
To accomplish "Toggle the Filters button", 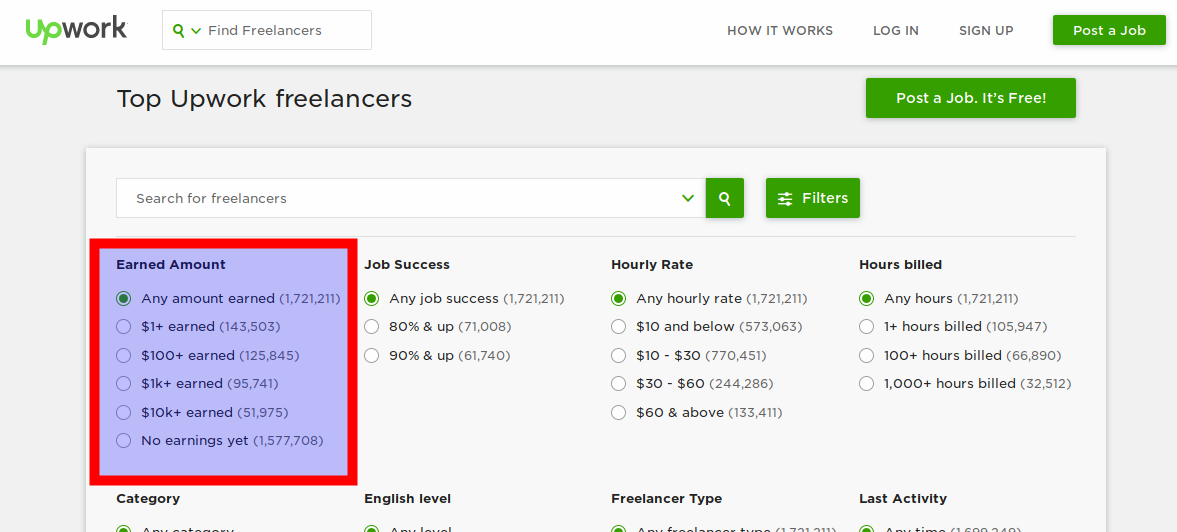I will pos(813,198).
